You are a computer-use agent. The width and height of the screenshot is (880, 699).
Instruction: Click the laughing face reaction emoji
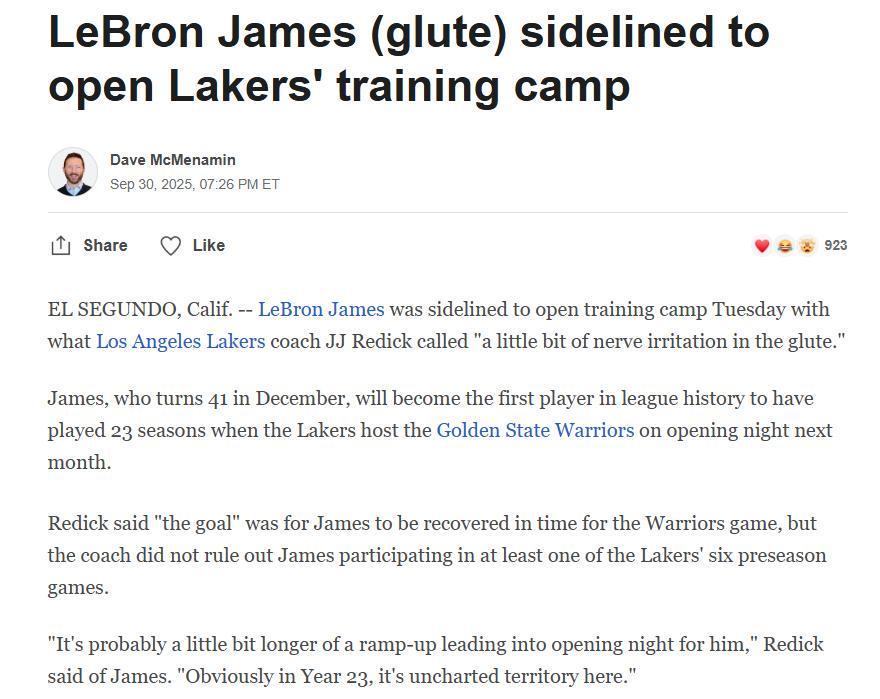(785, 245)
